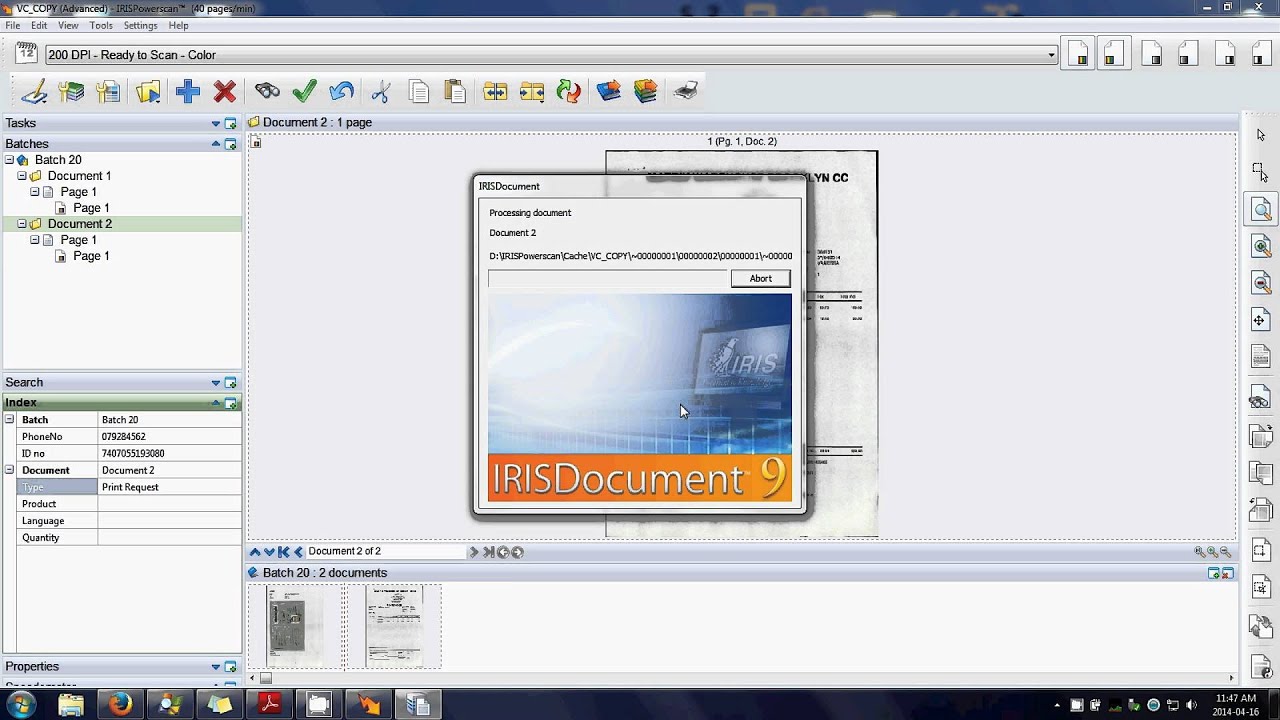Open the File menu
Screen dimensions: 1280x720
(x=12, y=25)
